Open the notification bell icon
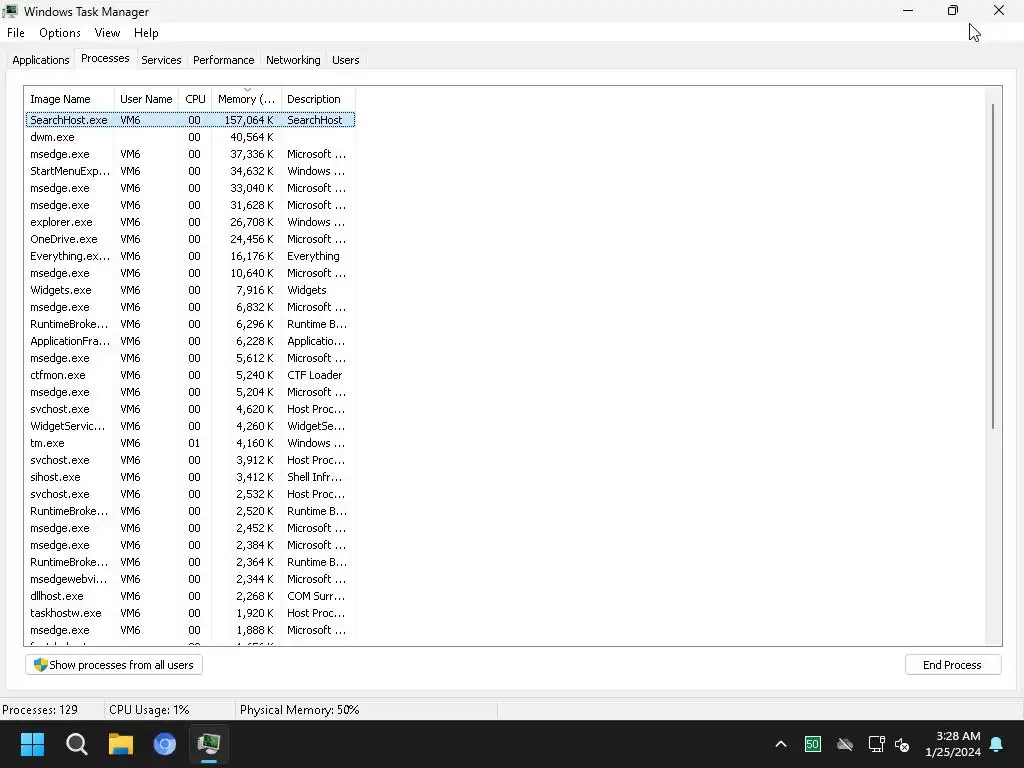The height and width of the screenshot is (768, 1024). tap(997, 744)
